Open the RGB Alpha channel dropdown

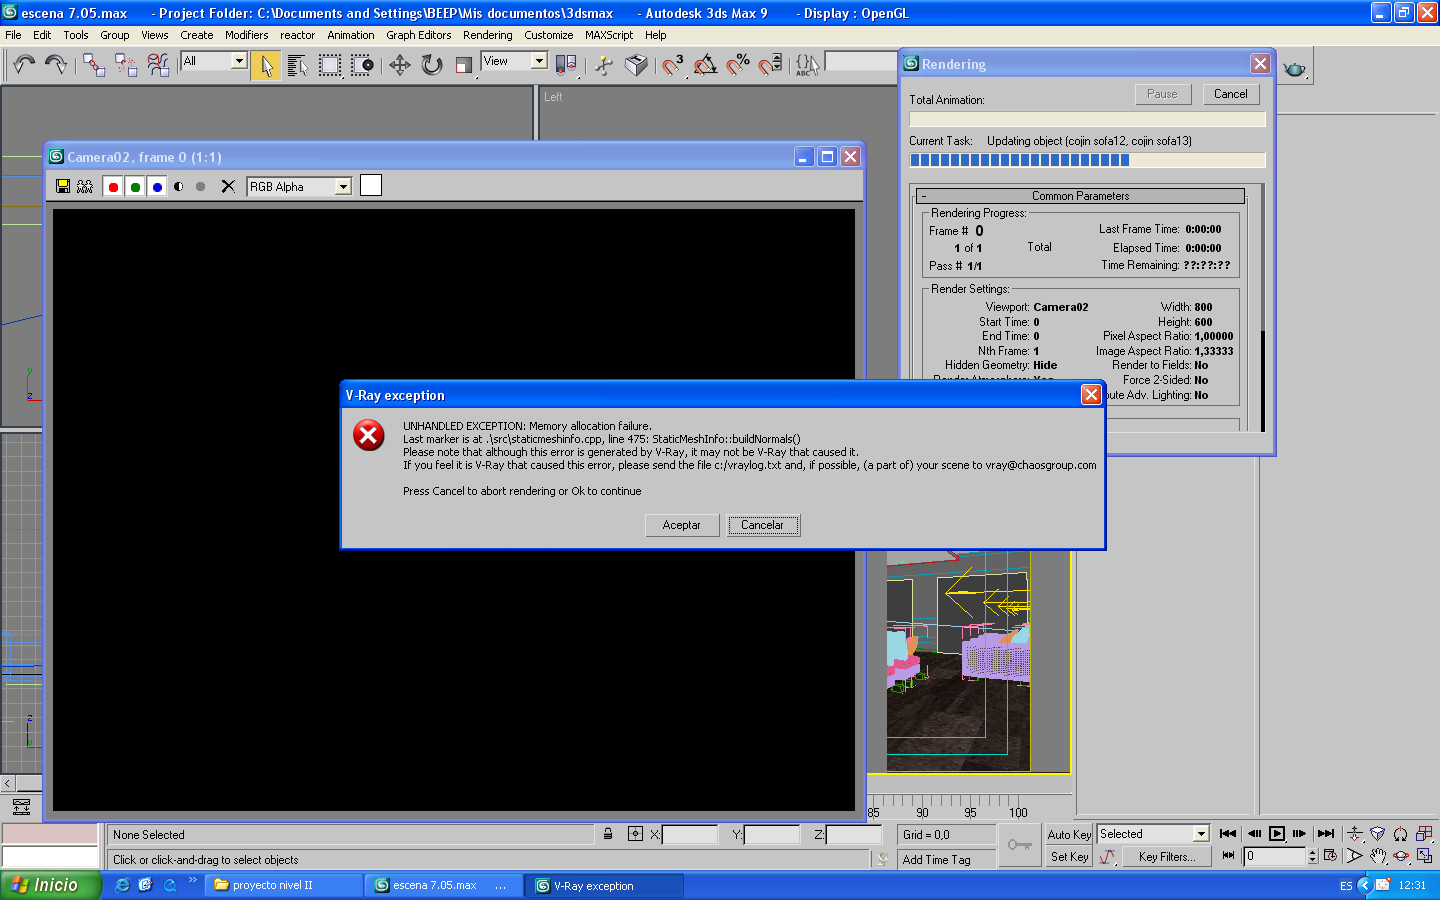(343, 187)
